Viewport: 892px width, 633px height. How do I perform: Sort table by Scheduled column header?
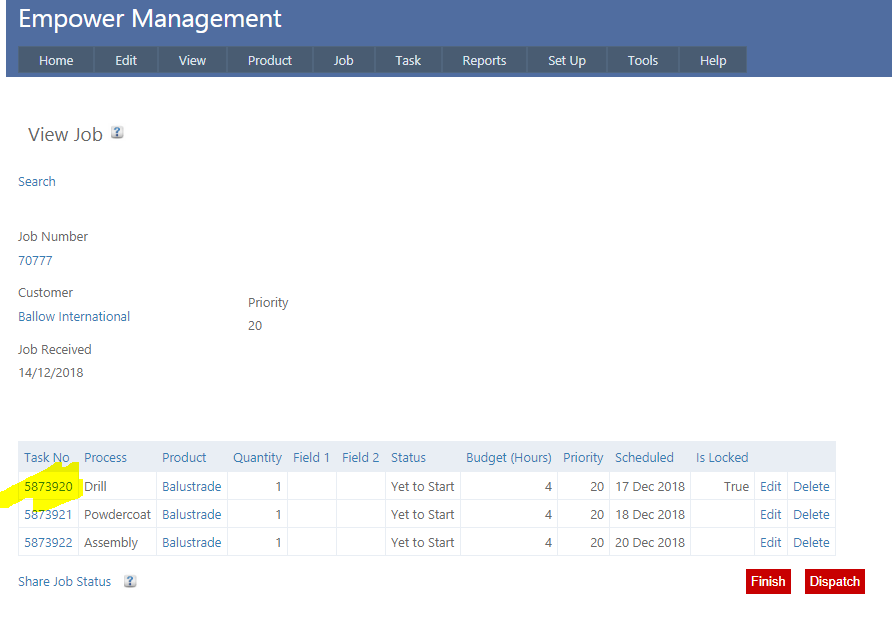644,458
